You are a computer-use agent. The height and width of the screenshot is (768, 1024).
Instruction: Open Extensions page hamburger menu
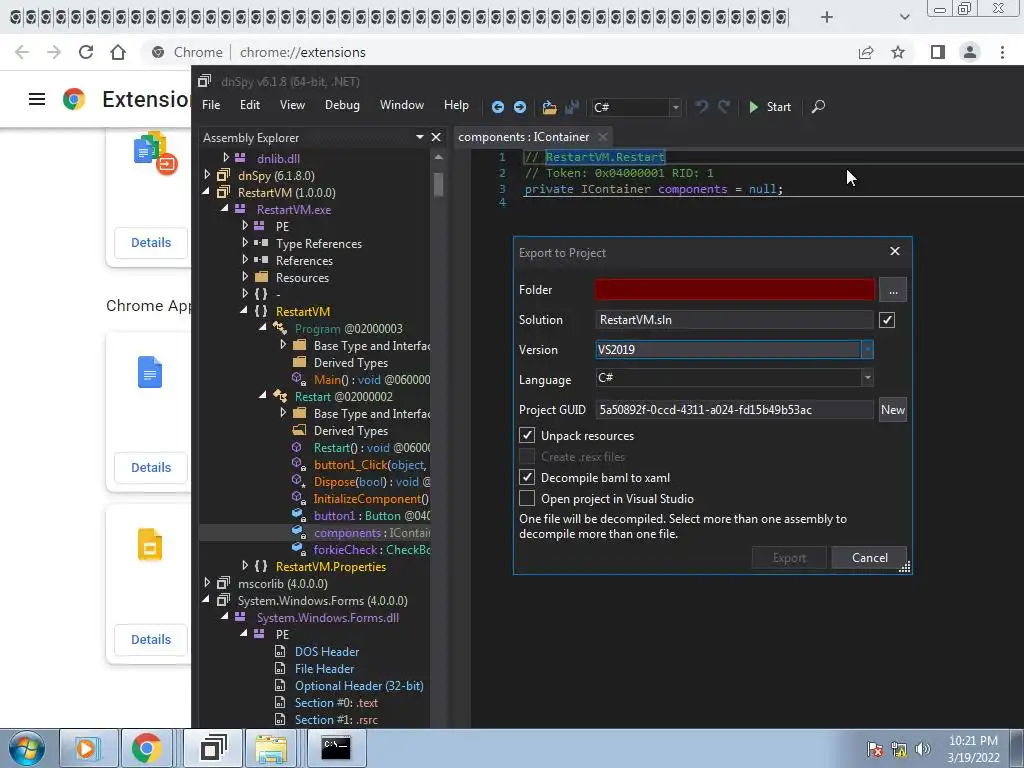[37, 99]
